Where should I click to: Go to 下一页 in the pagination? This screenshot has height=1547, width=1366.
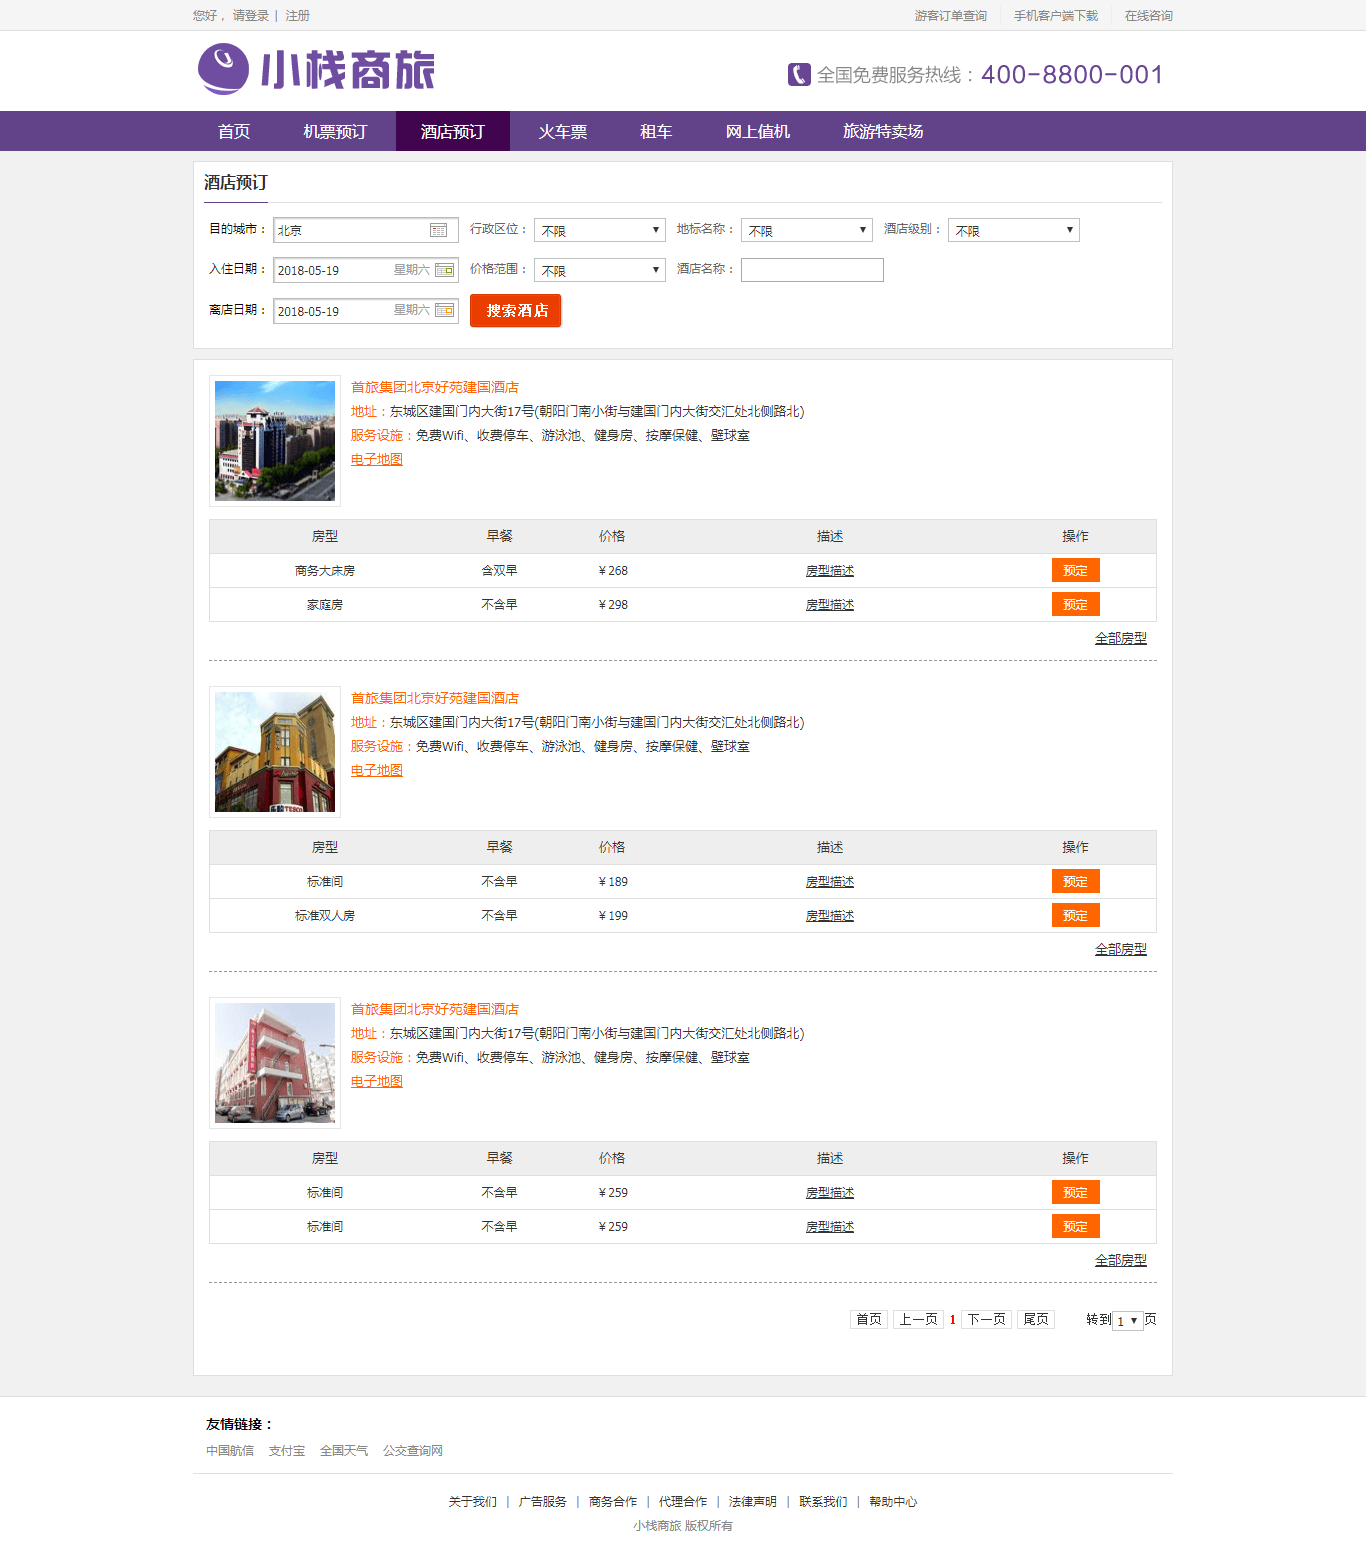click(986, 1320)
